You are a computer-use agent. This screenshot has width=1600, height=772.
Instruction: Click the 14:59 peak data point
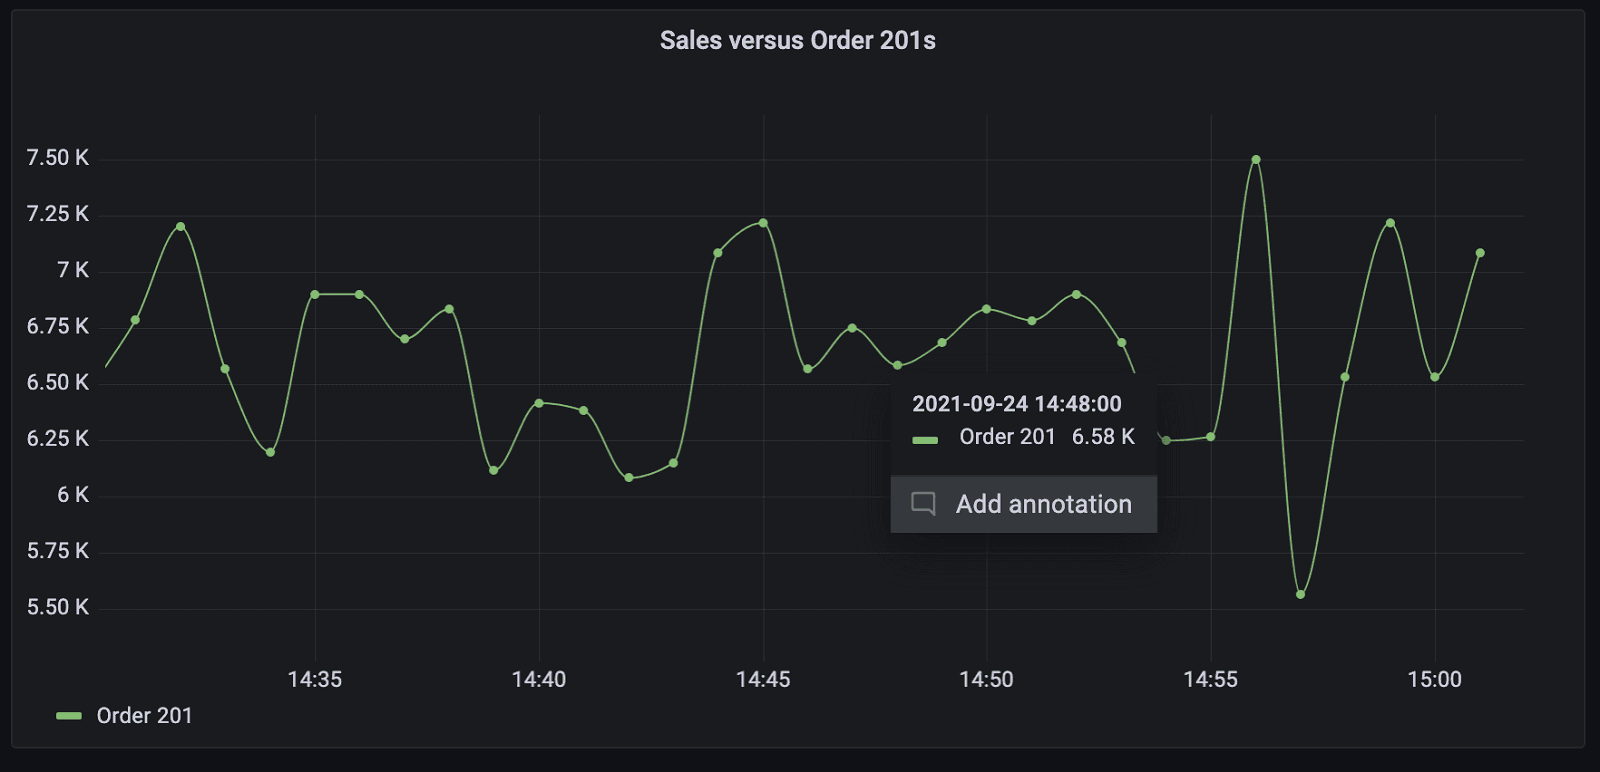tap(1390, 223)
